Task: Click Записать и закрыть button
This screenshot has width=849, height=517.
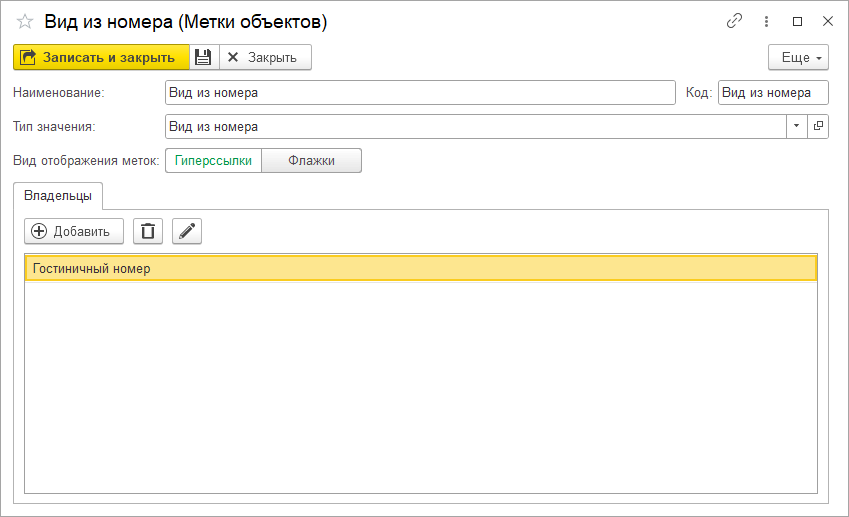Action: (102, 57)
